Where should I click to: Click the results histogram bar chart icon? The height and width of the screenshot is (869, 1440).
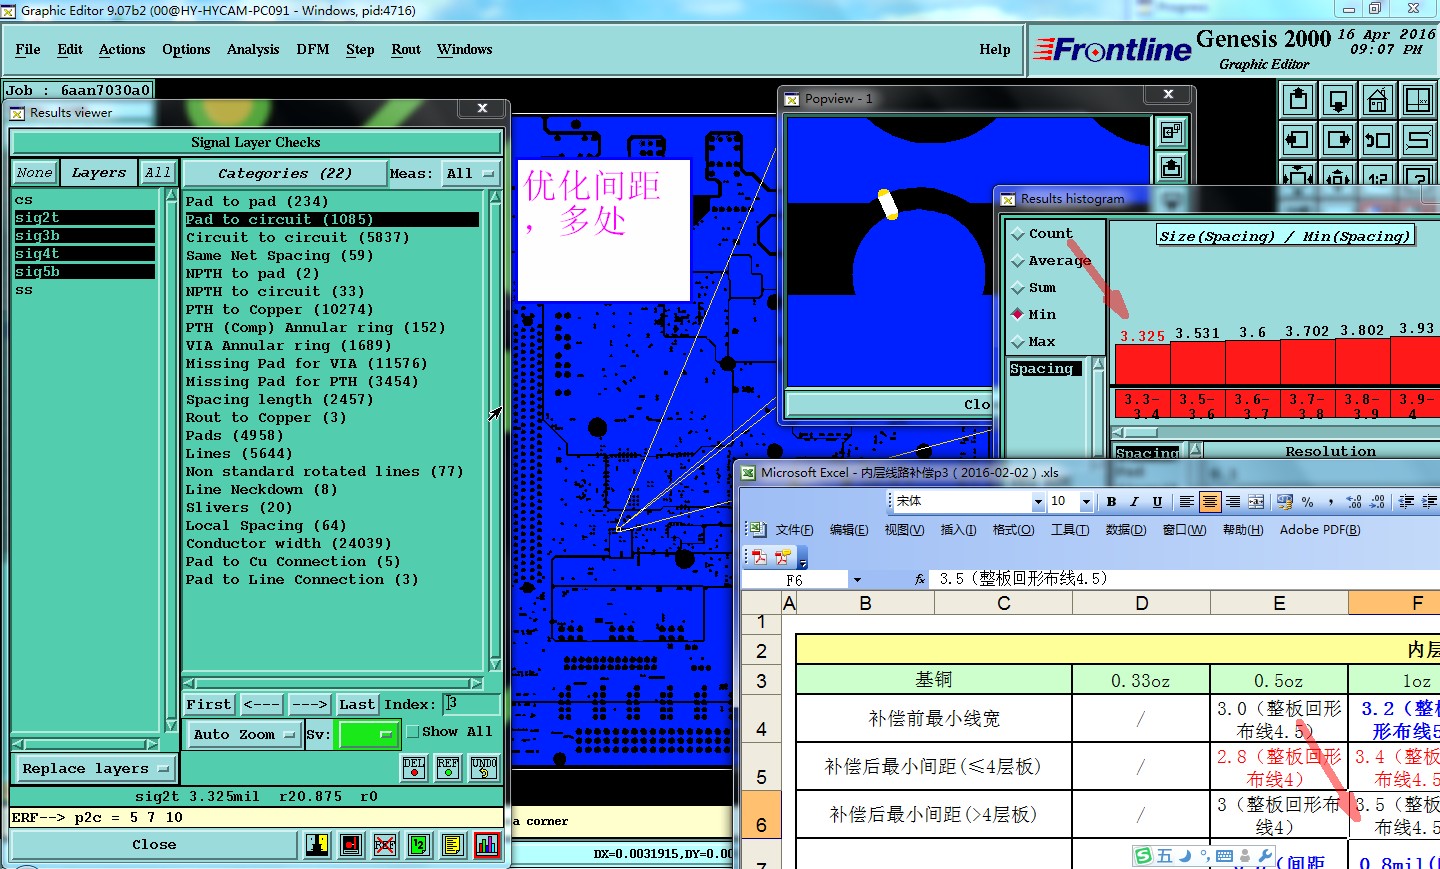pos(487,845)
